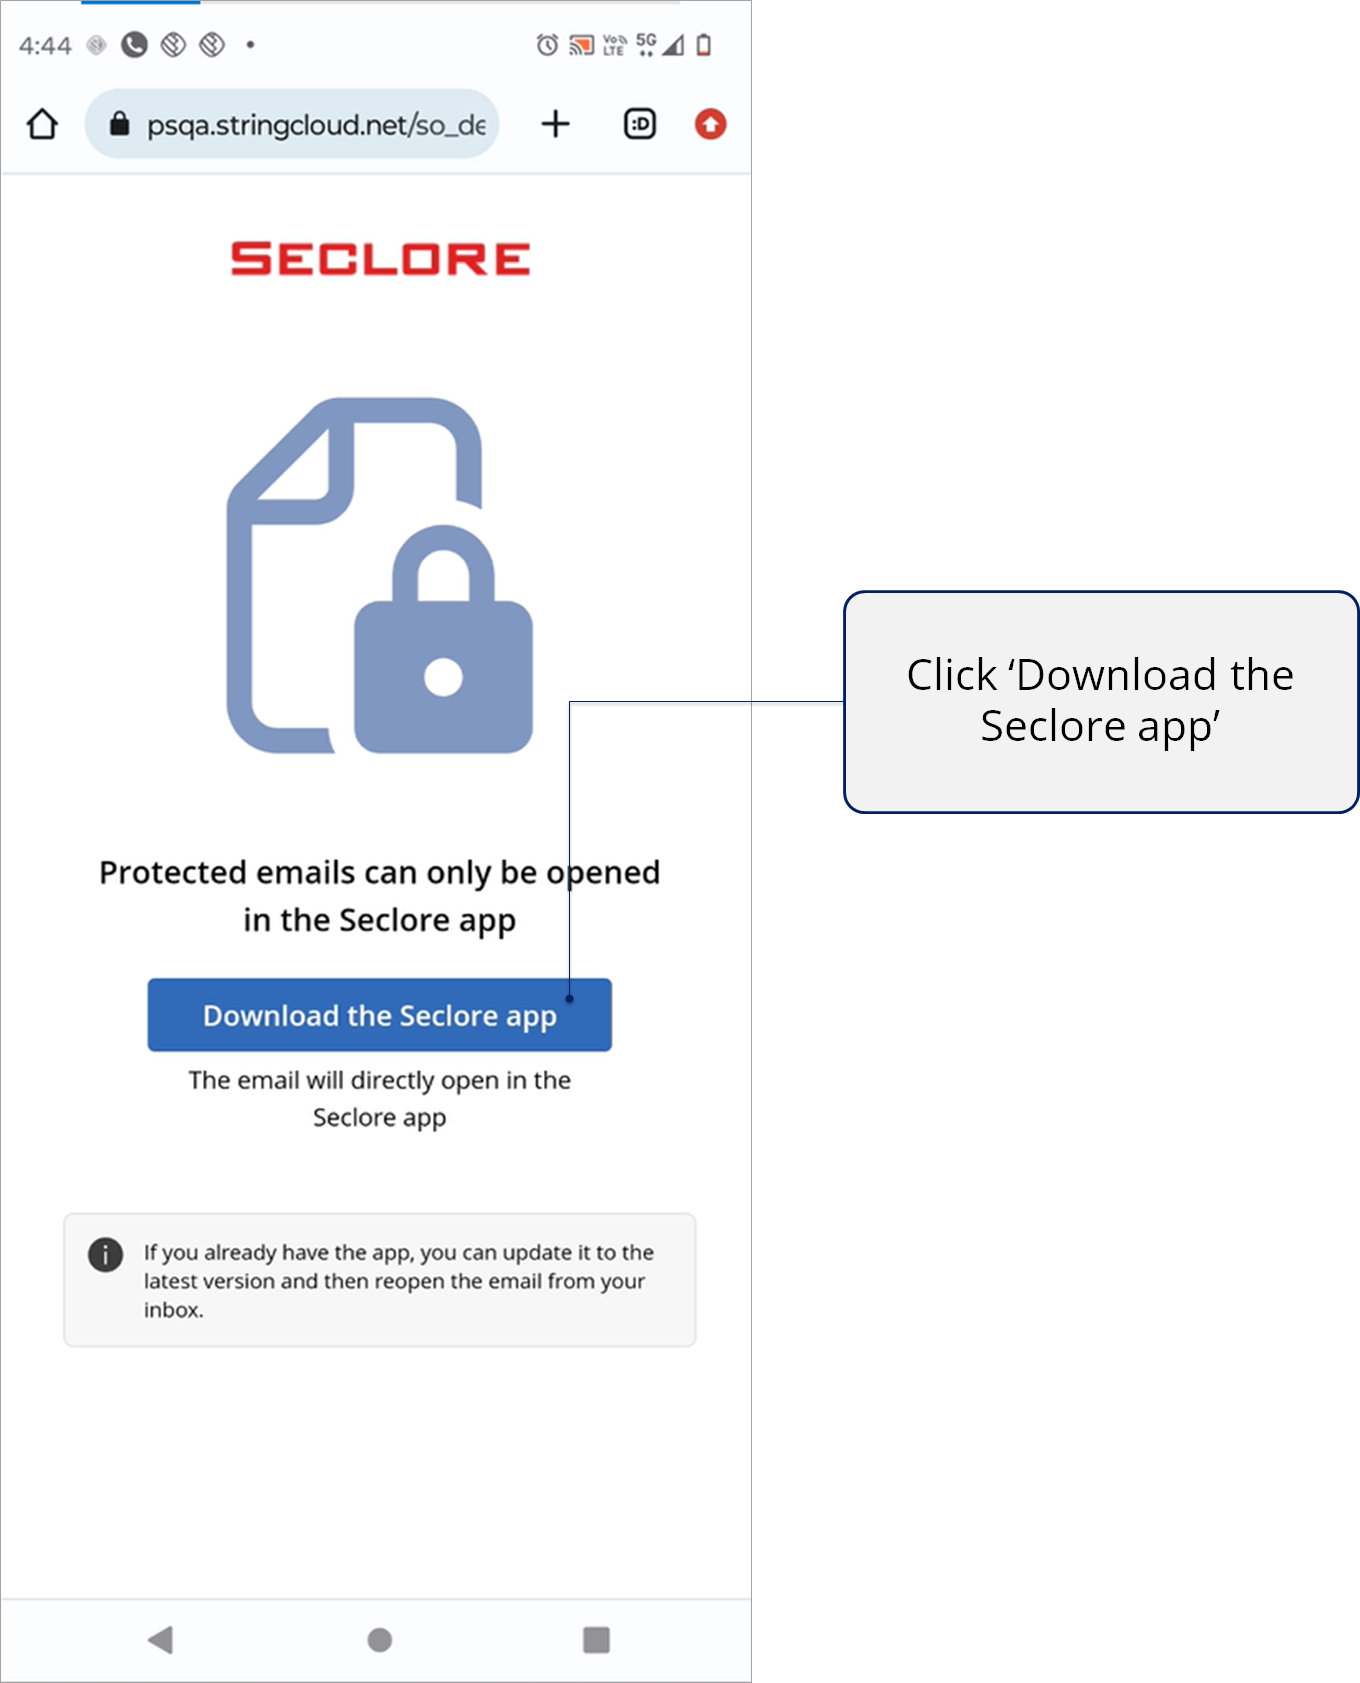This screenshot has width=1360, height=1683.
Task: Tap the phone call status icon
Action: [134, 45]
